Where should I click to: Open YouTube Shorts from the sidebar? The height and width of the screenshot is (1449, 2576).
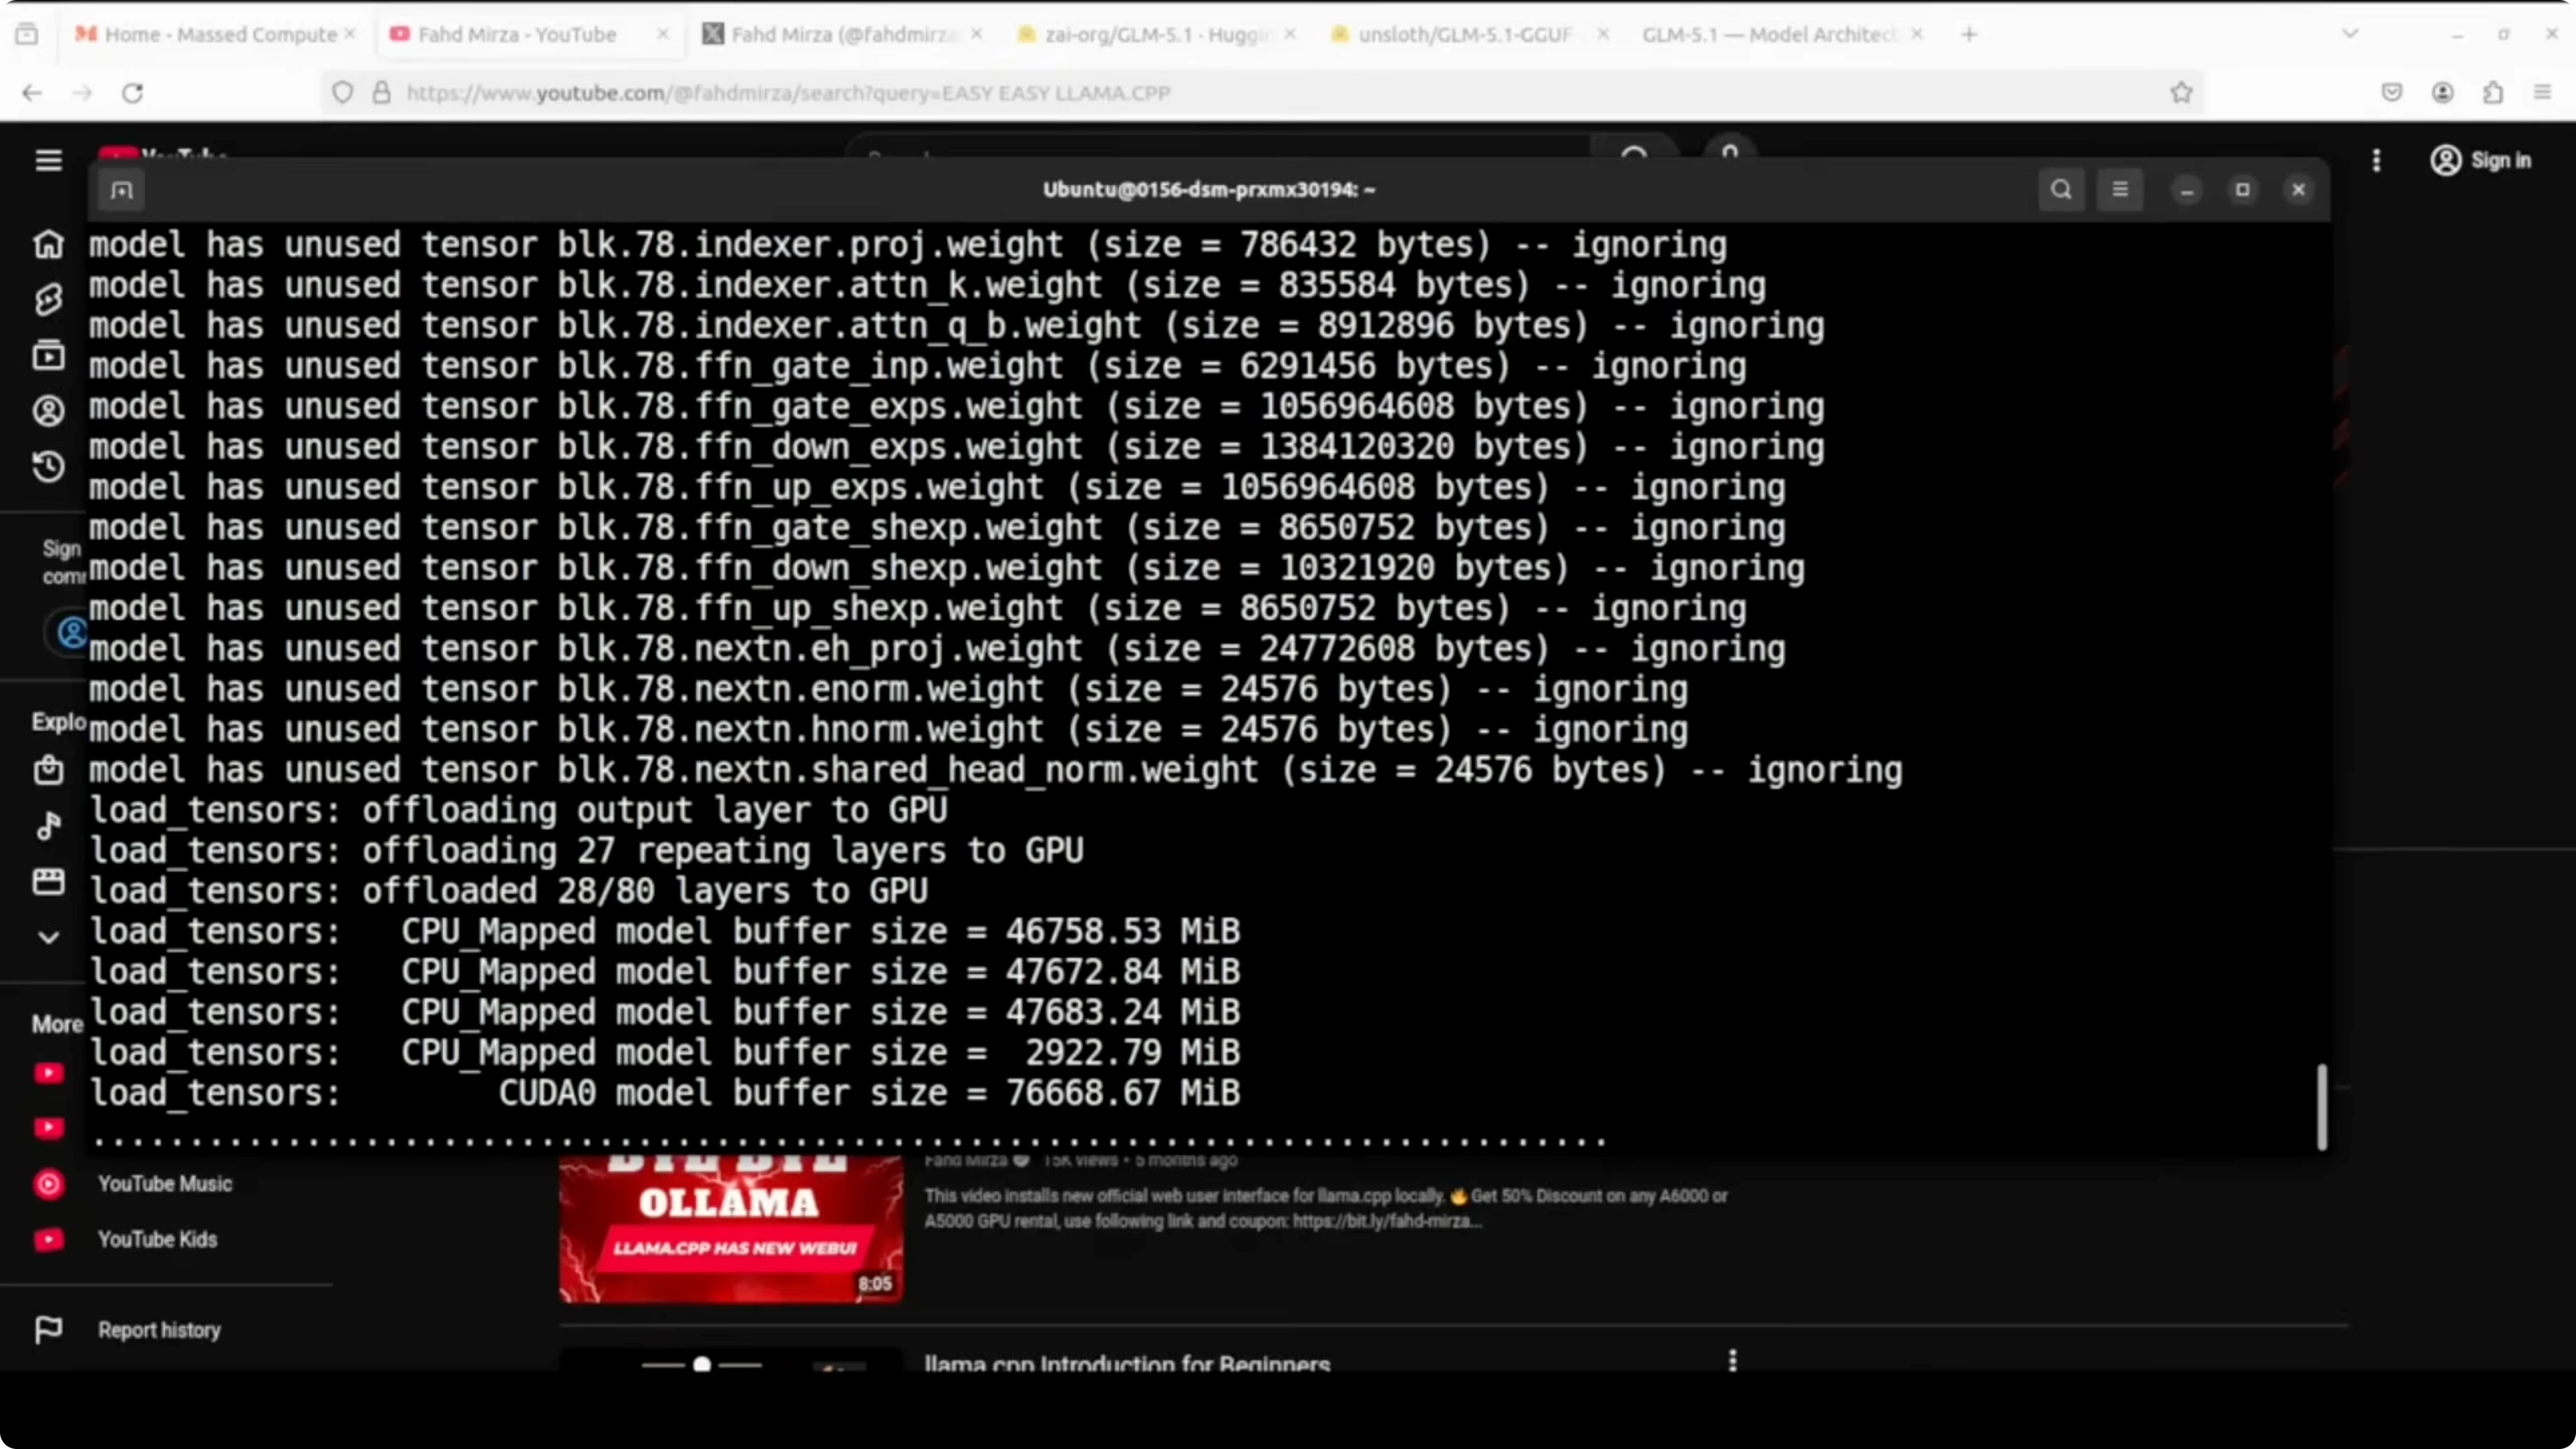48,299
